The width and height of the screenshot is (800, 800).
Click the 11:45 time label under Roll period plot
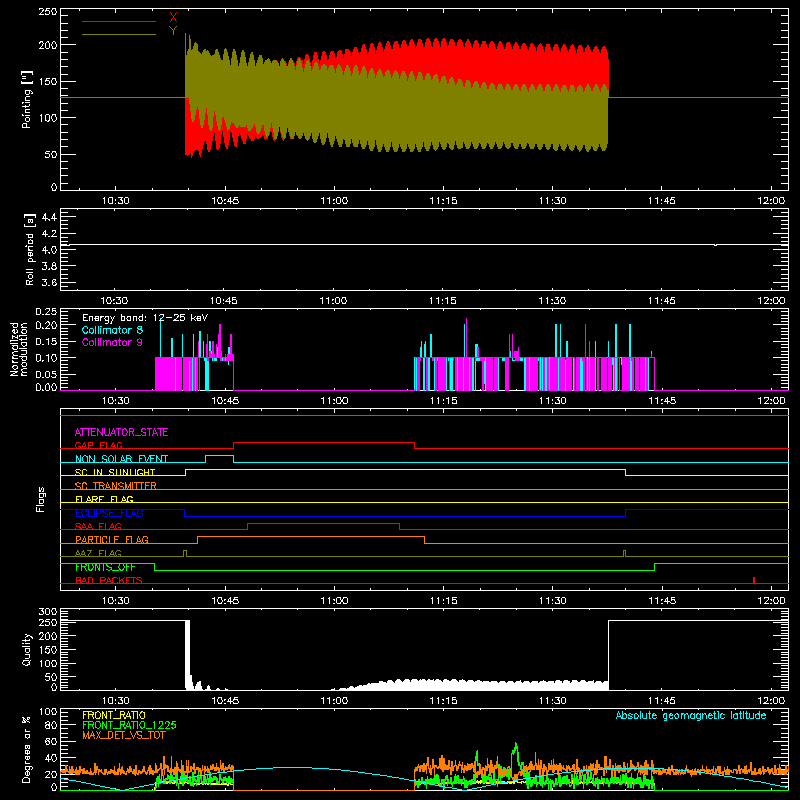coord(662,301)
